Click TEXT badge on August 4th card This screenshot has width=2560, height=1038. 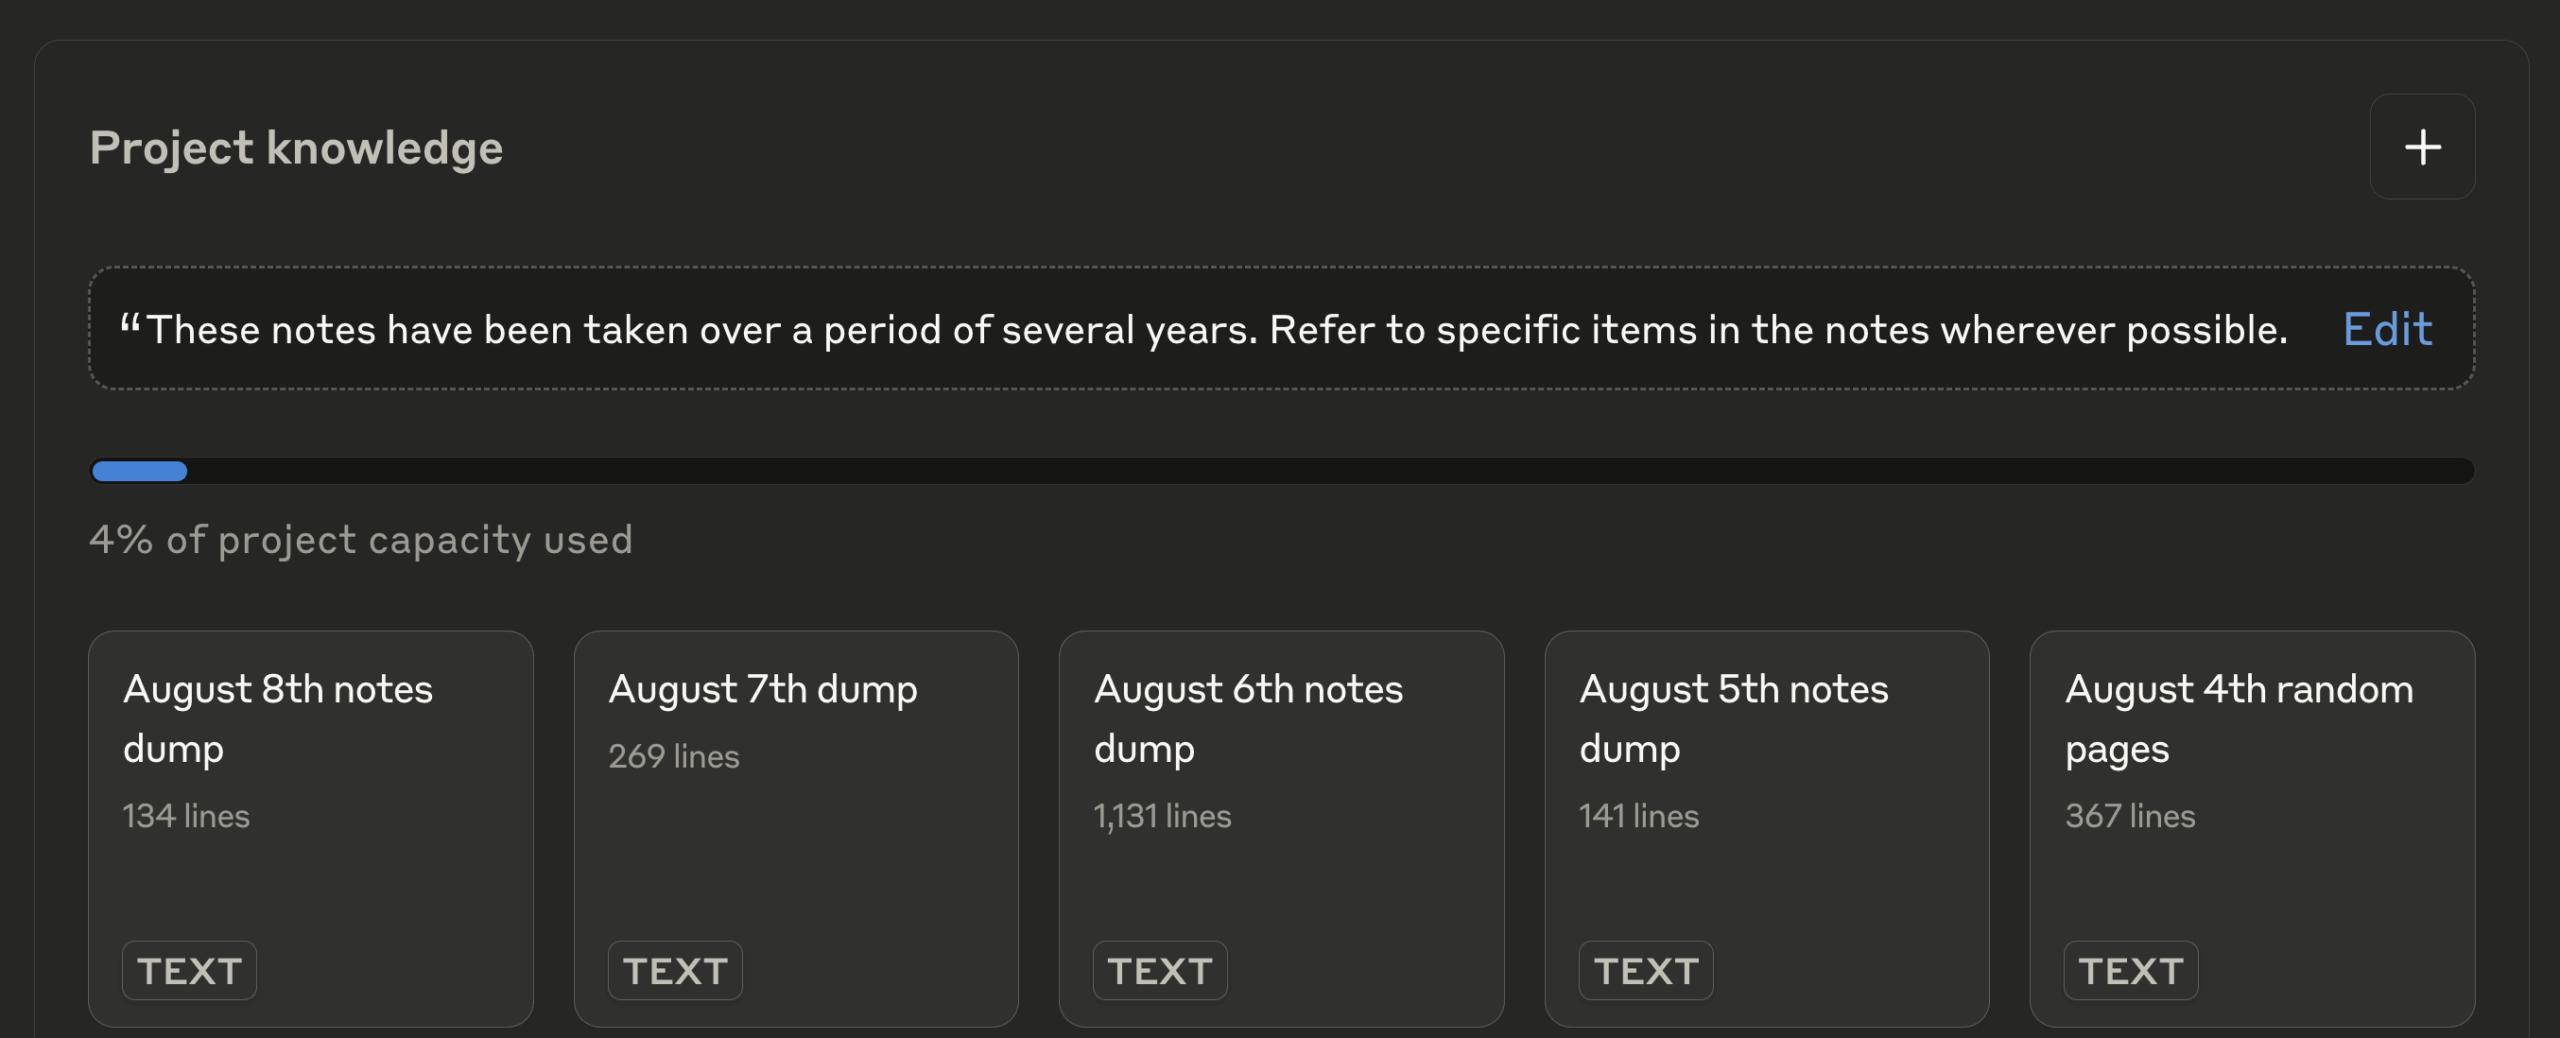coord(2130,970)
